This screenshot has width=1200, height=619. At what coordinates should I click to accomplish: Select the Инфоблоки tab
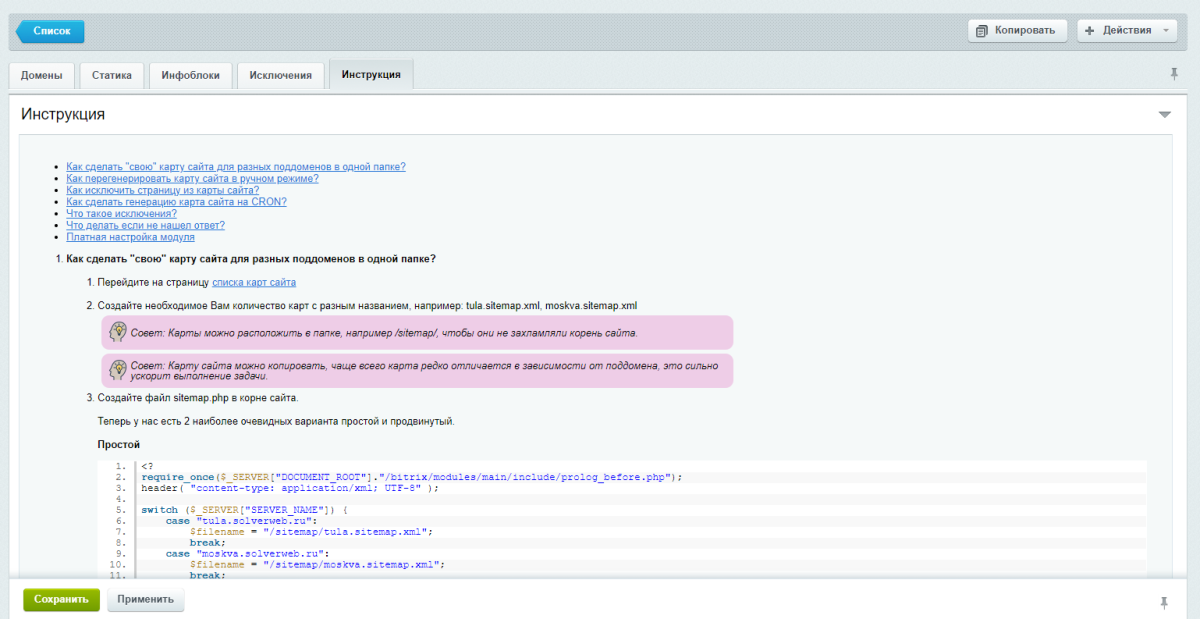pos(190,75)
